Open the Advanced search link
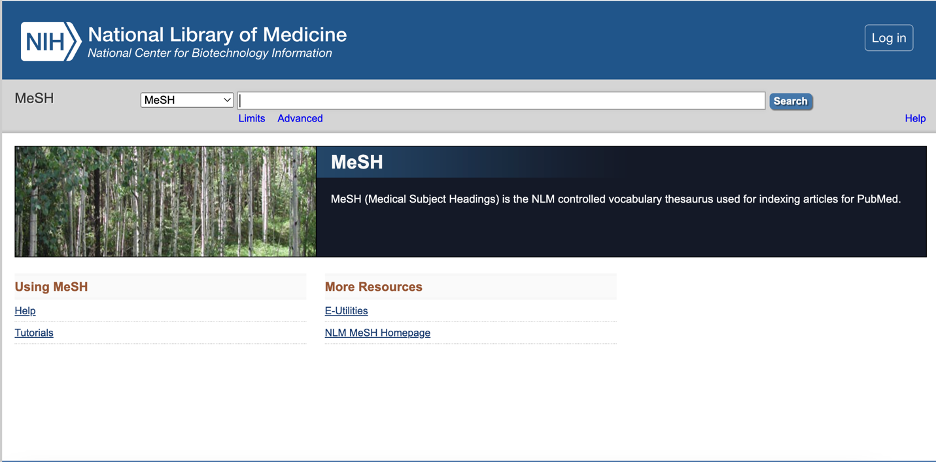The height and width of the screenshot is (462, 936). coord(300,118)
